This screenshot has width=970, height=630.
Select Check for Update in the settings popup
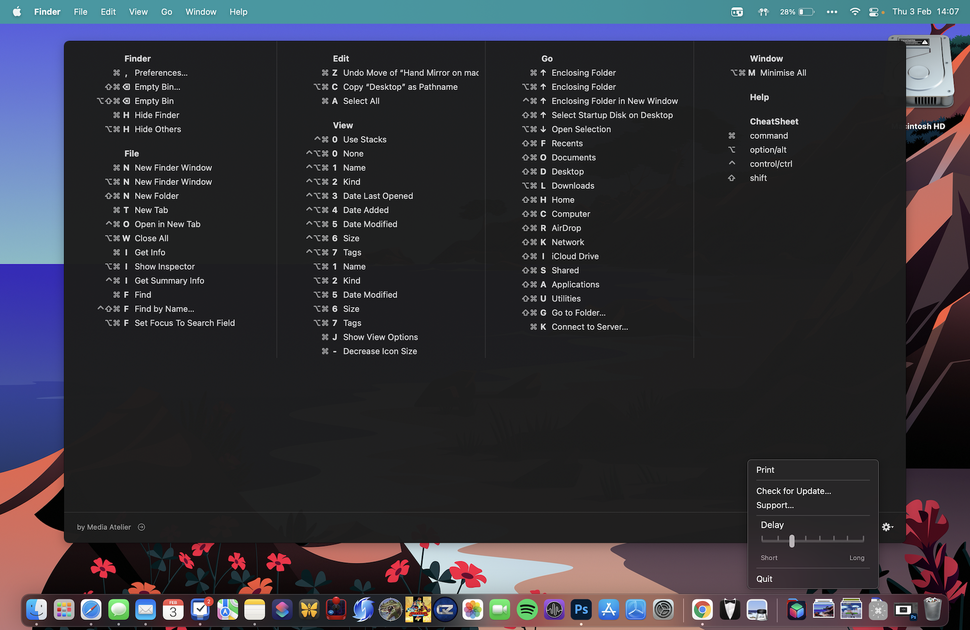[x=796, y=491]
